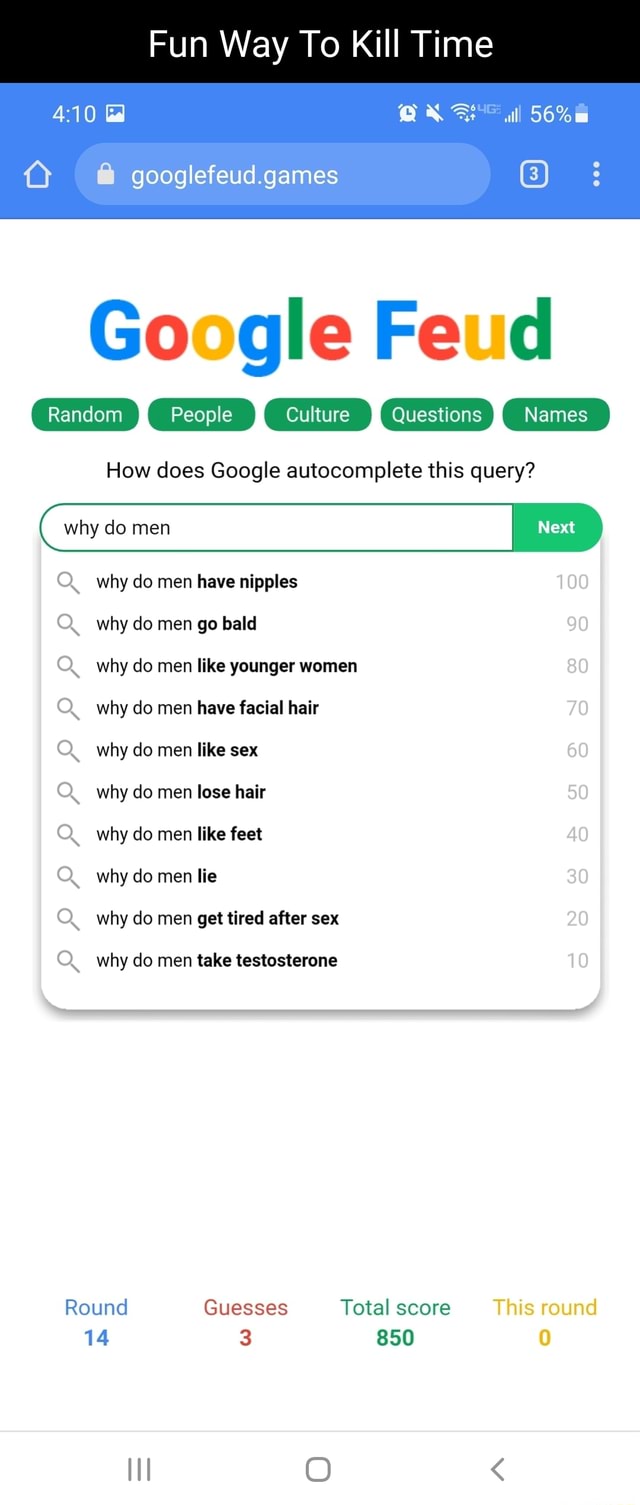Screen dimensions: 640x1505
Task: Click the Google Feud logo
Action: [320, 331]
